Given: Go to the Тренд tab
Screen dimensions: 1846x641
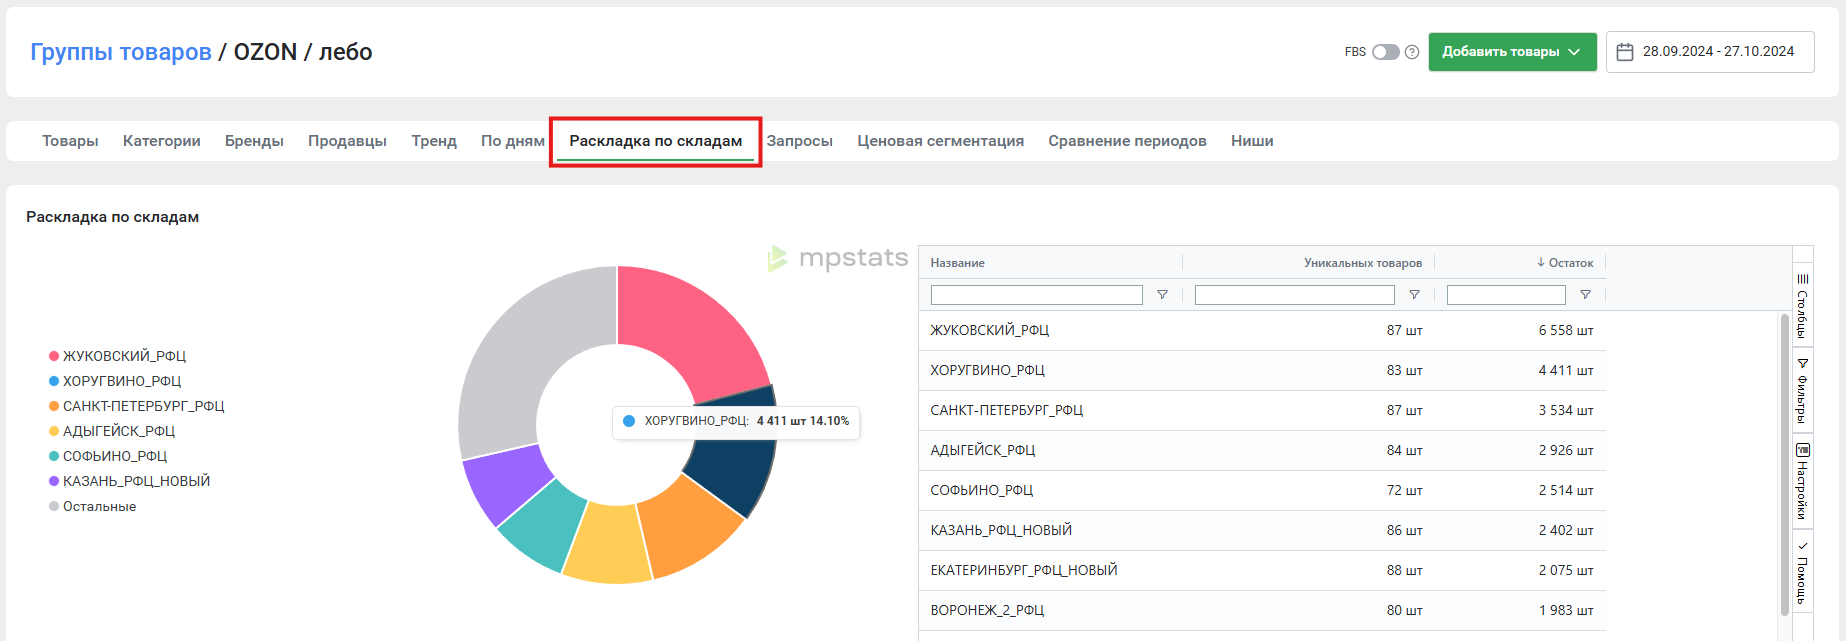Looking at the screenshot, I should click(434, 141).
